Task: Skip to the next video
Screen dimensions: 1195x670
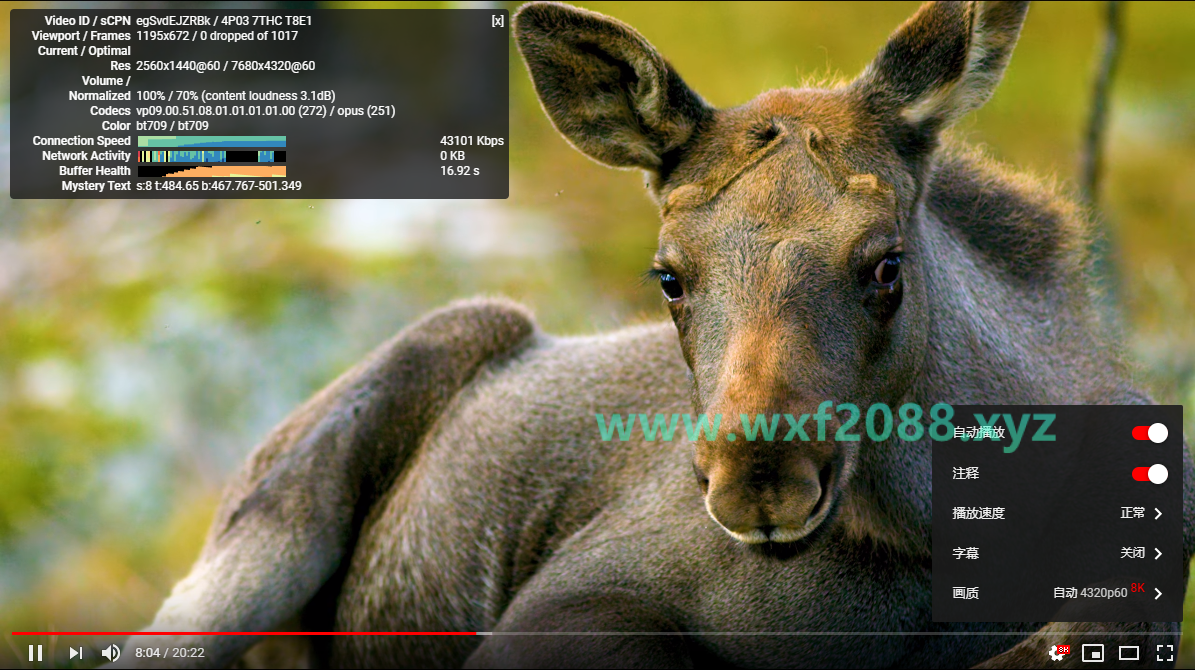Action: 75,652
